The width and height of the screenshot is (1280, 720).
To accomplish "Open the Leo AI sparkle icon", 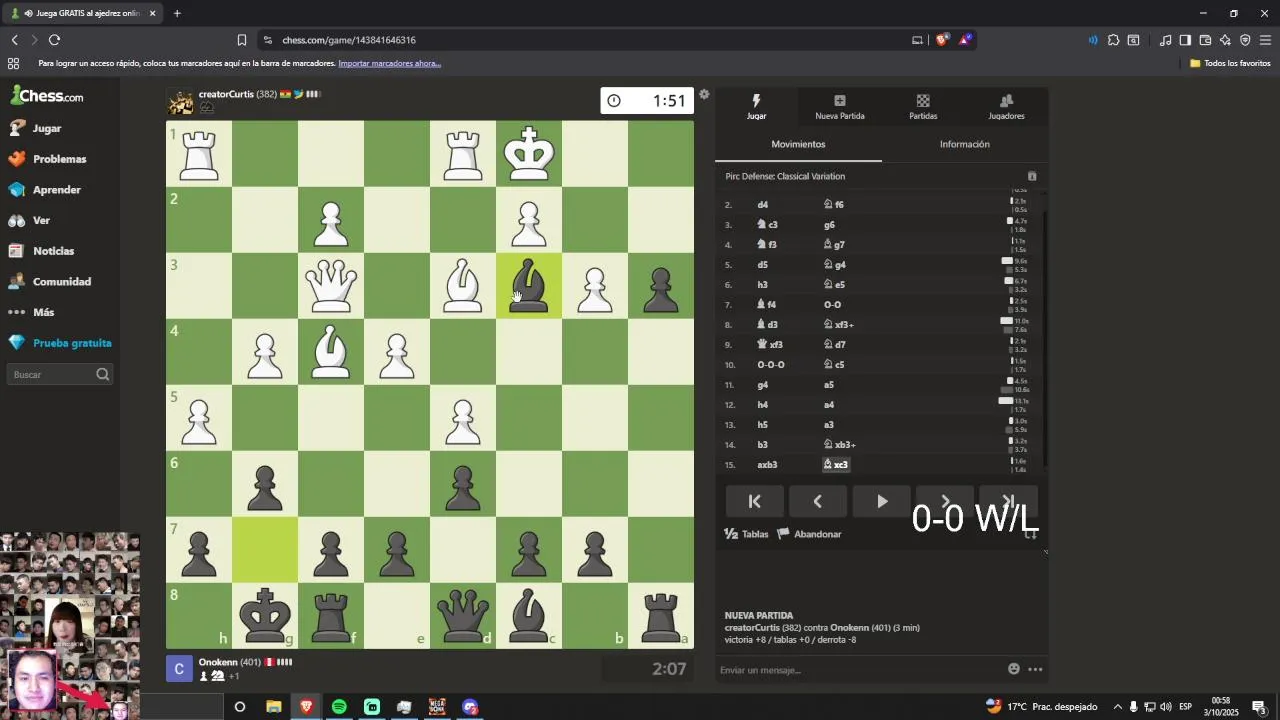I will point(1225,40).
